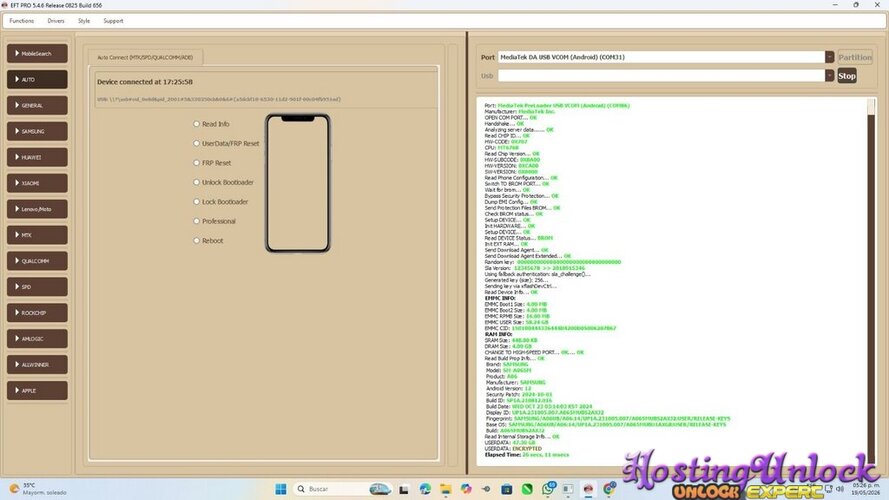Open the SPD sidebar section

click(37, 287)
